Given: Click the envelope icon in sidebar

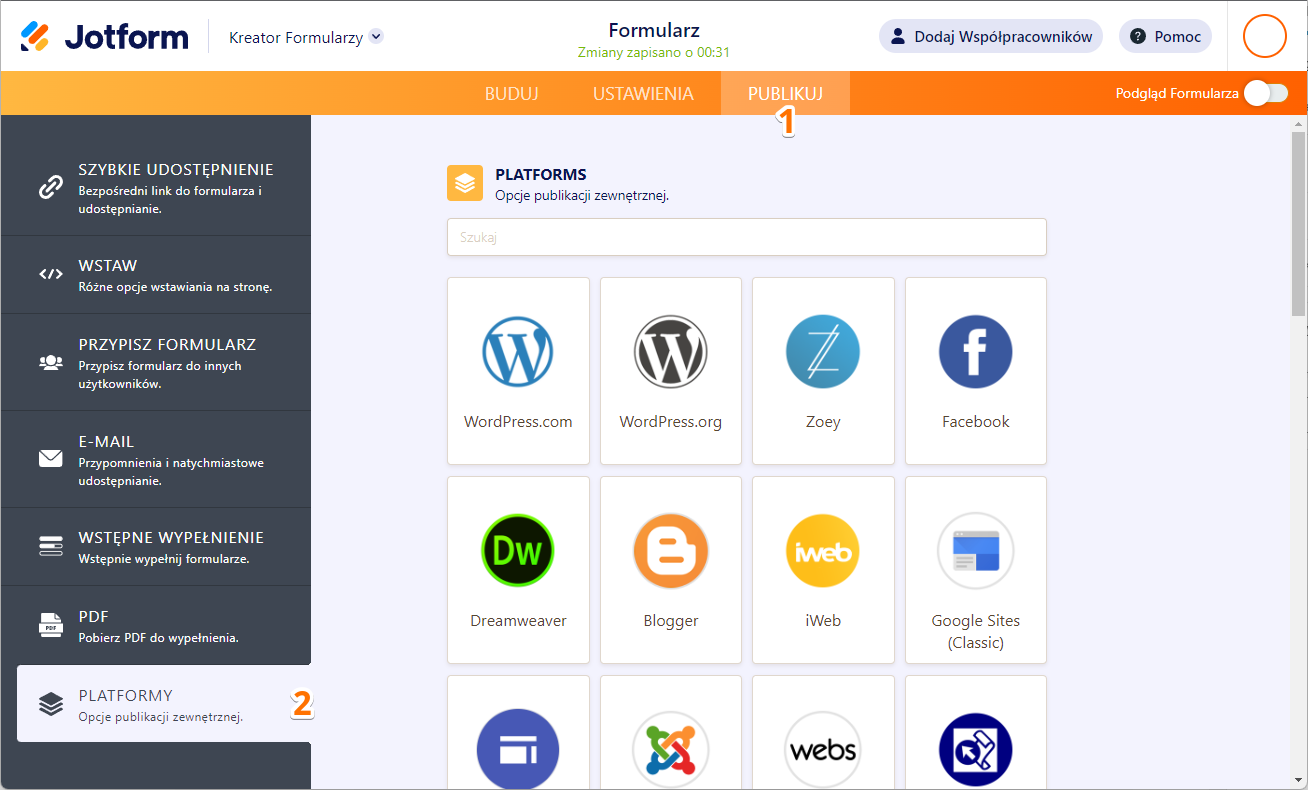Looking at the screenshot, I should pos(51,459).
